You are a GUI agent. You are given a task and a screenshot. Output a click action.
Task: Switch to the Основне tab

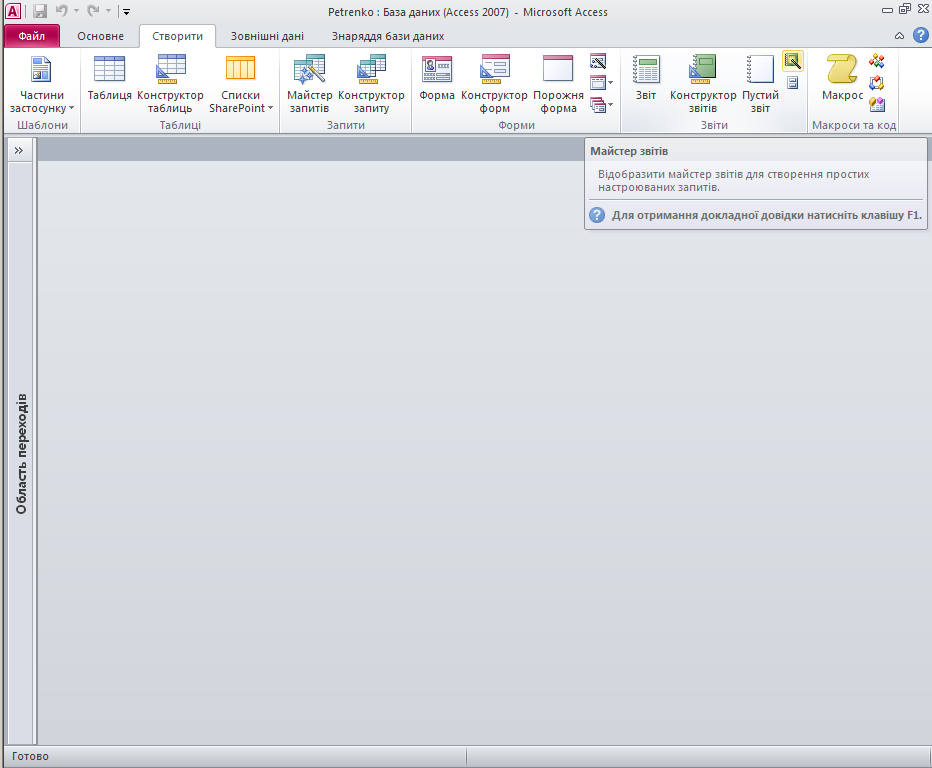(x=100, y=36)
